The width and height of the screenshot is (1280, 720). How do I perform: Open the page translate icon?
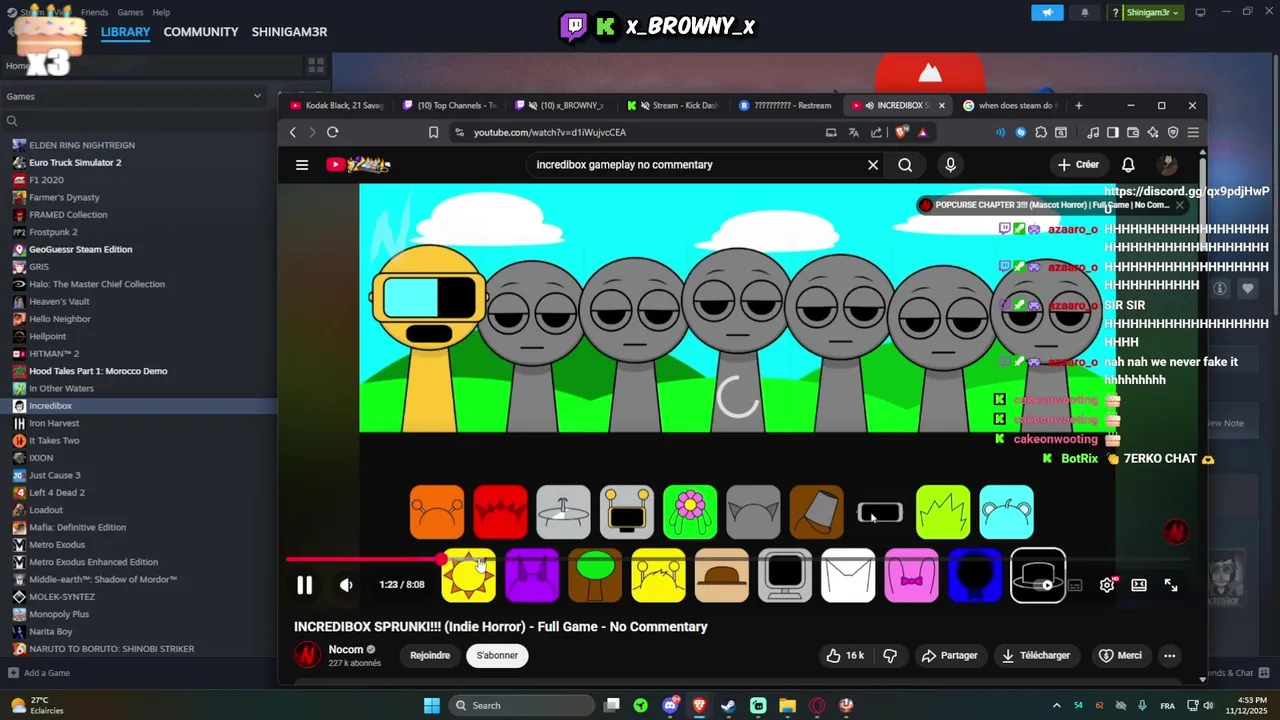pyautogui.click(x=854, y=132)
